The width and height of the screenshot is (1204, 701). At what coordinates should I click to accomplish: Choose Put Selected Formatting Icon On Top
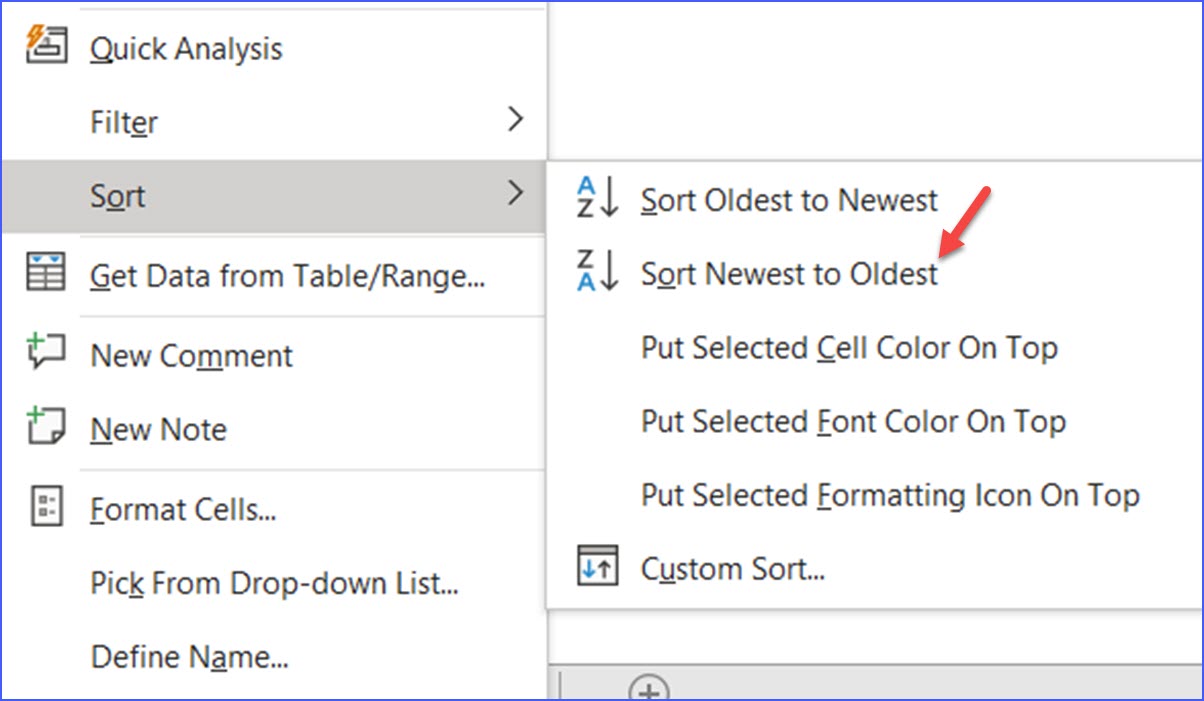tap(889, 494)
